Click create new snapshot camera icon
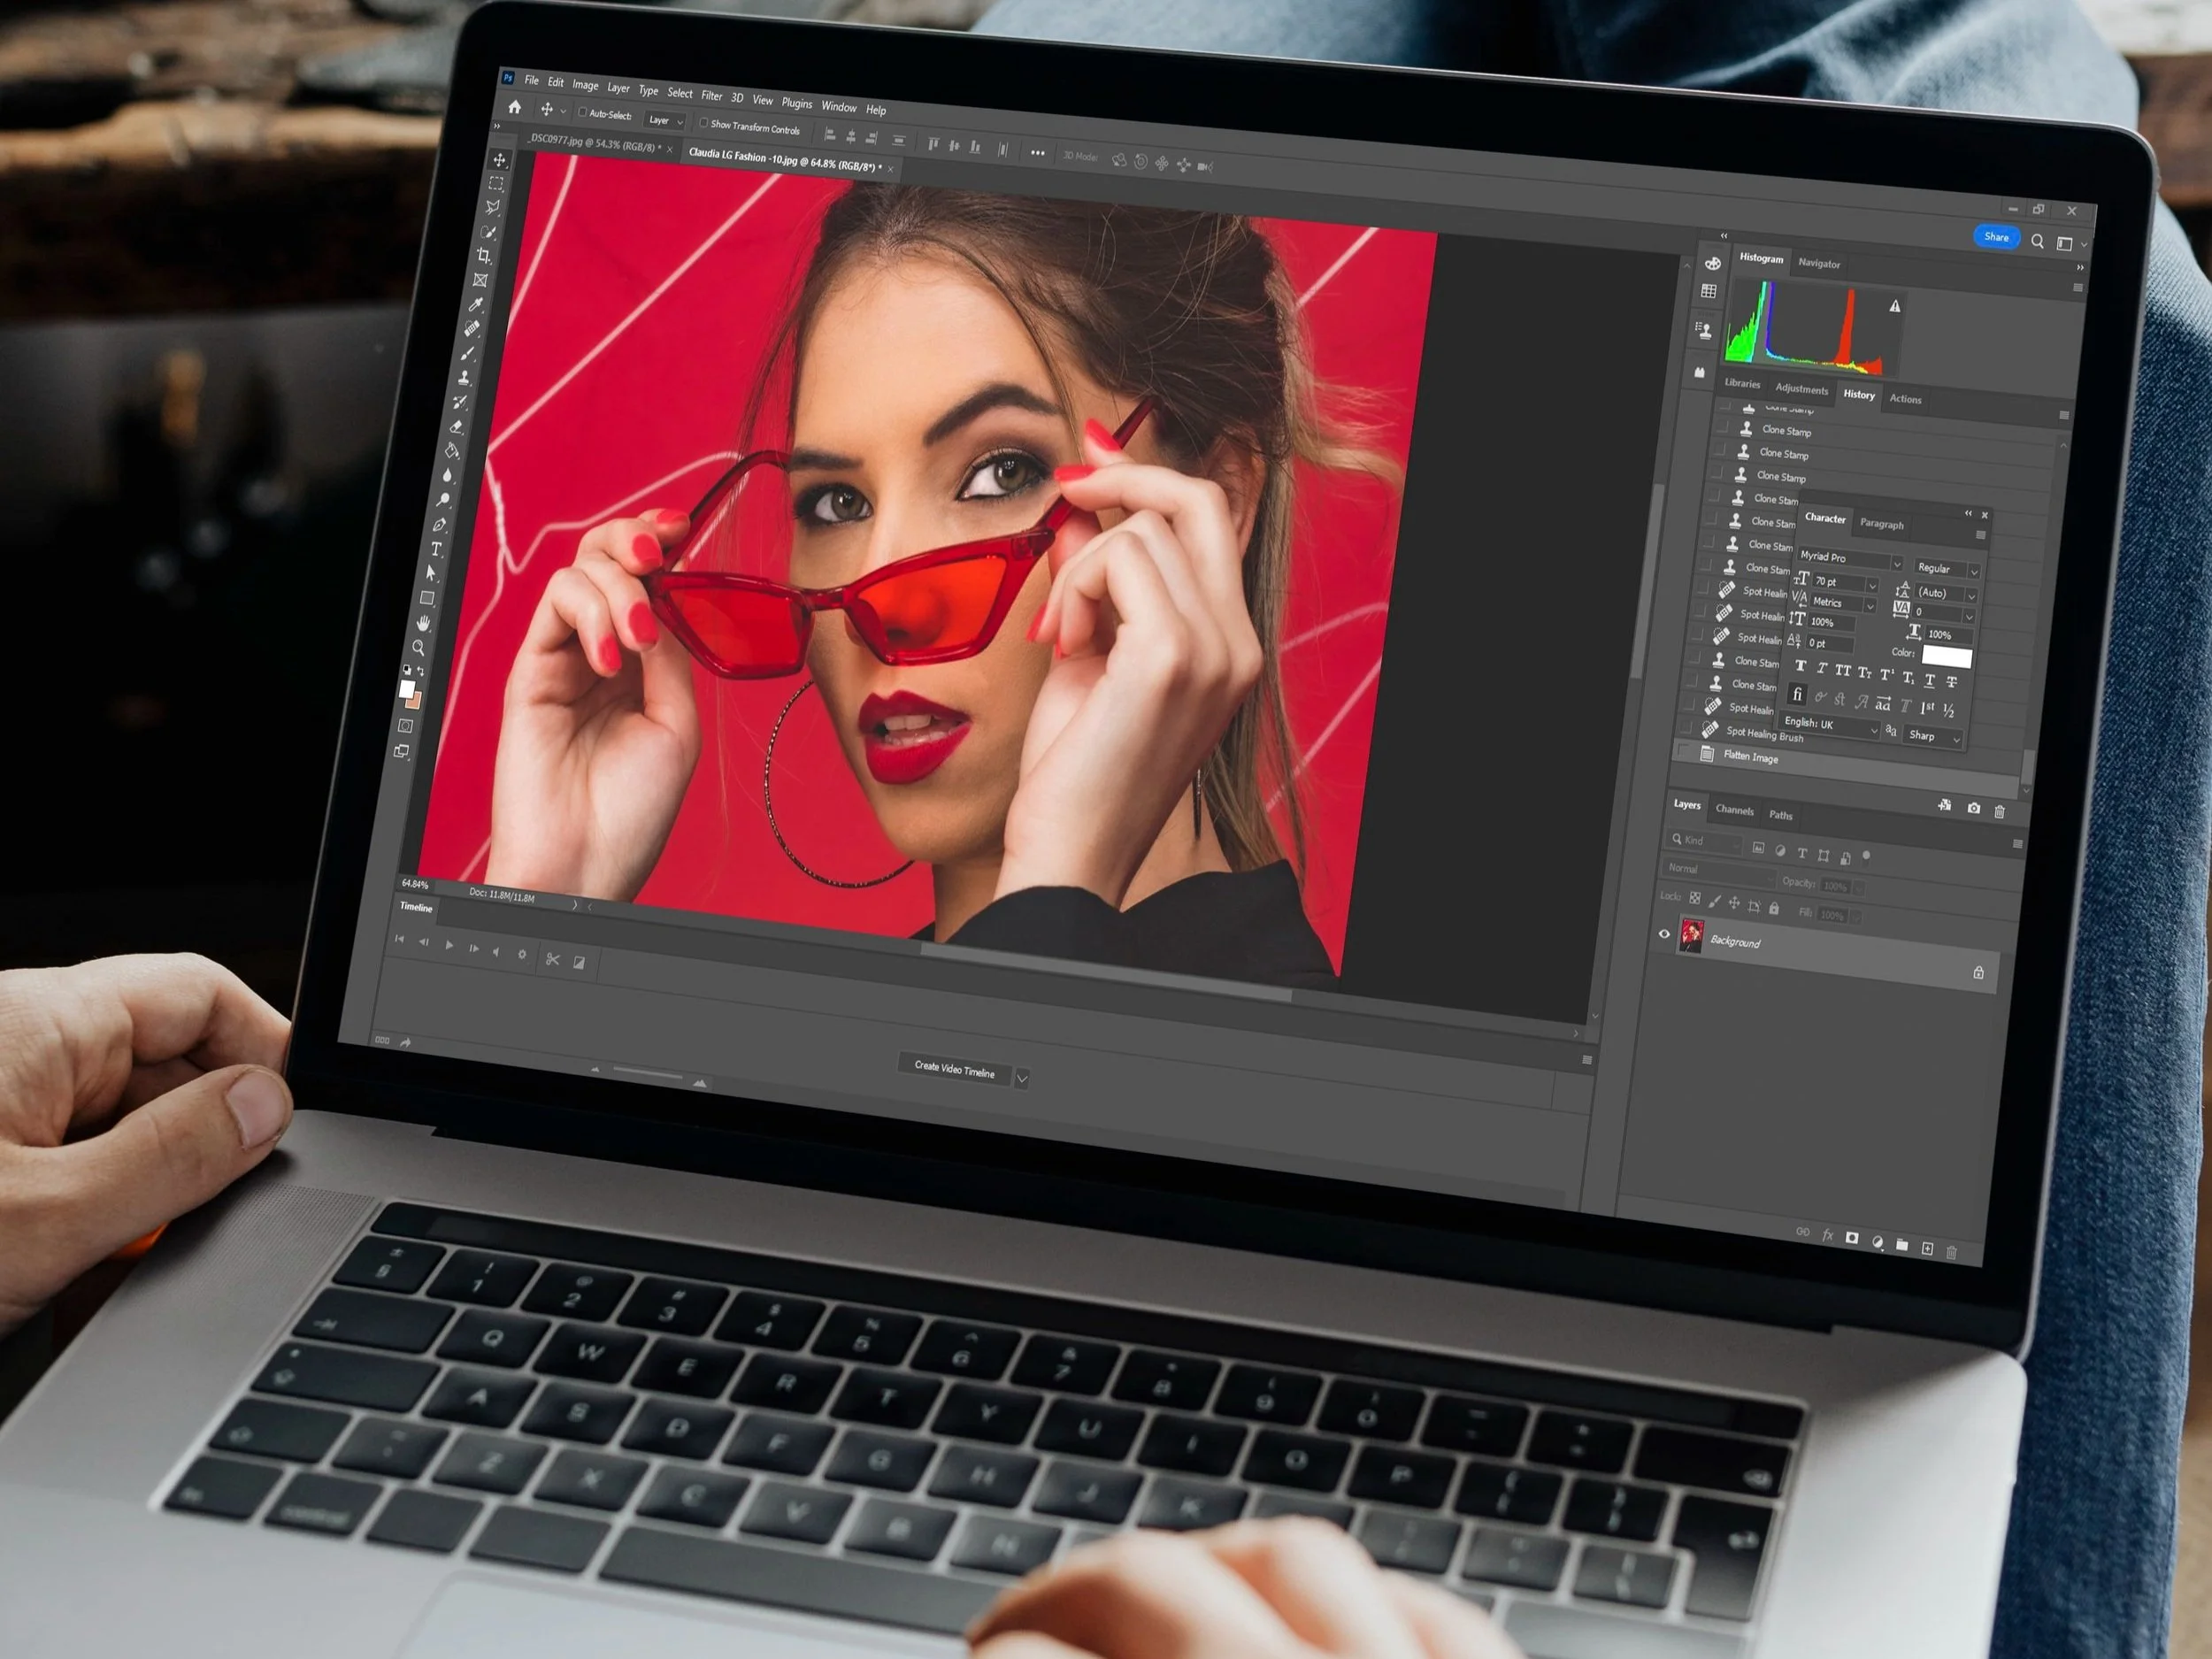The width and height of the screenshot is (2212, 1659). coord(1973,808)
